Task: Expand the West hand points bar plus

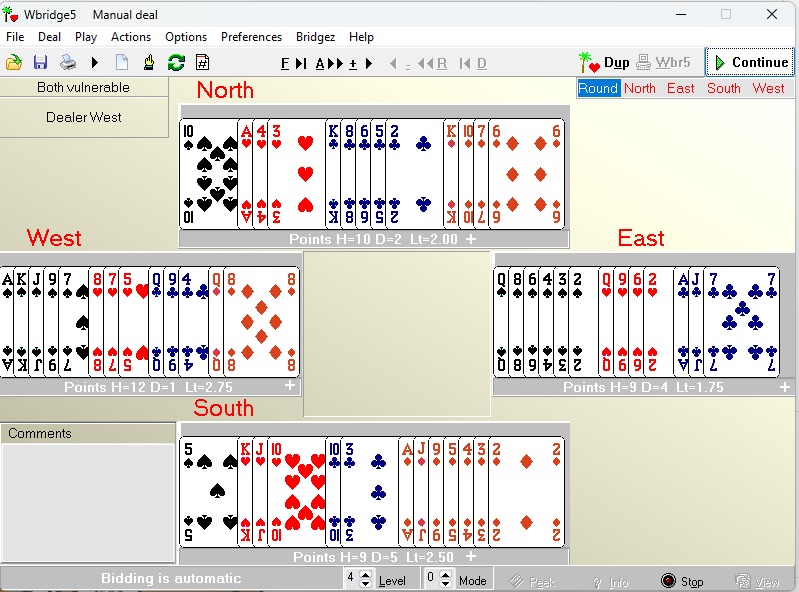Action: point(290,386)
